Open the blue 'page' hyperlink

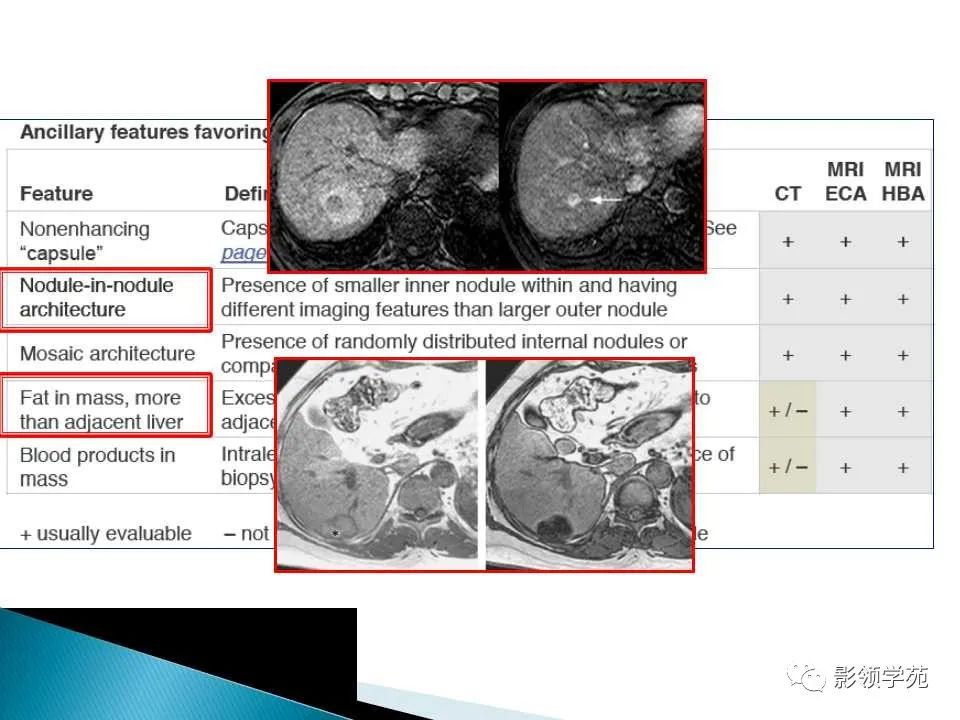(244, 252)
